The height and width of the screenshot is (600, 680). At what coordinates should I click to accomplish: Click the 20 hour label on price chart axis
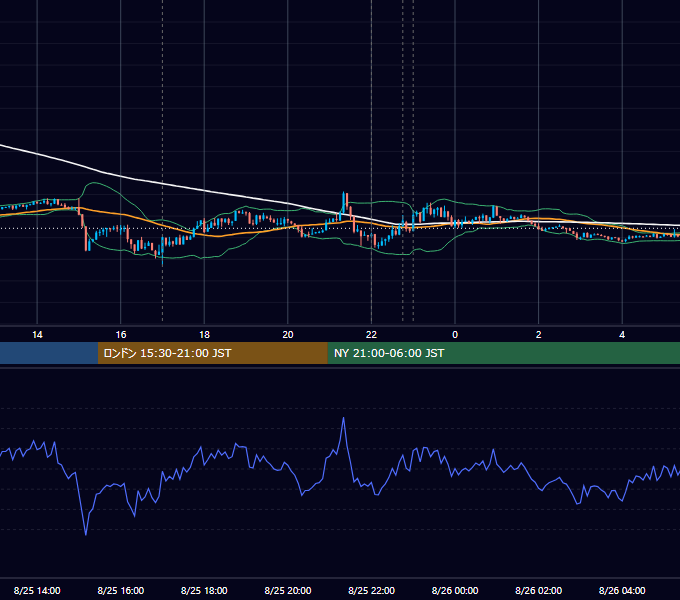click(288, 335)
